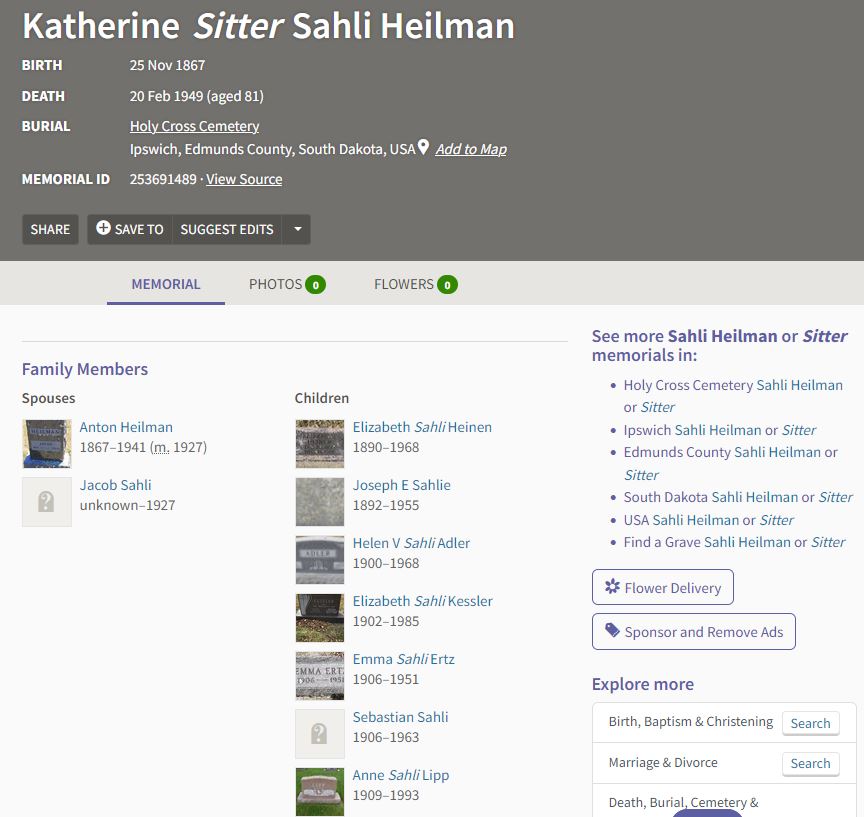Open Jacob Sahli placeholder gravestone icon

47,502
